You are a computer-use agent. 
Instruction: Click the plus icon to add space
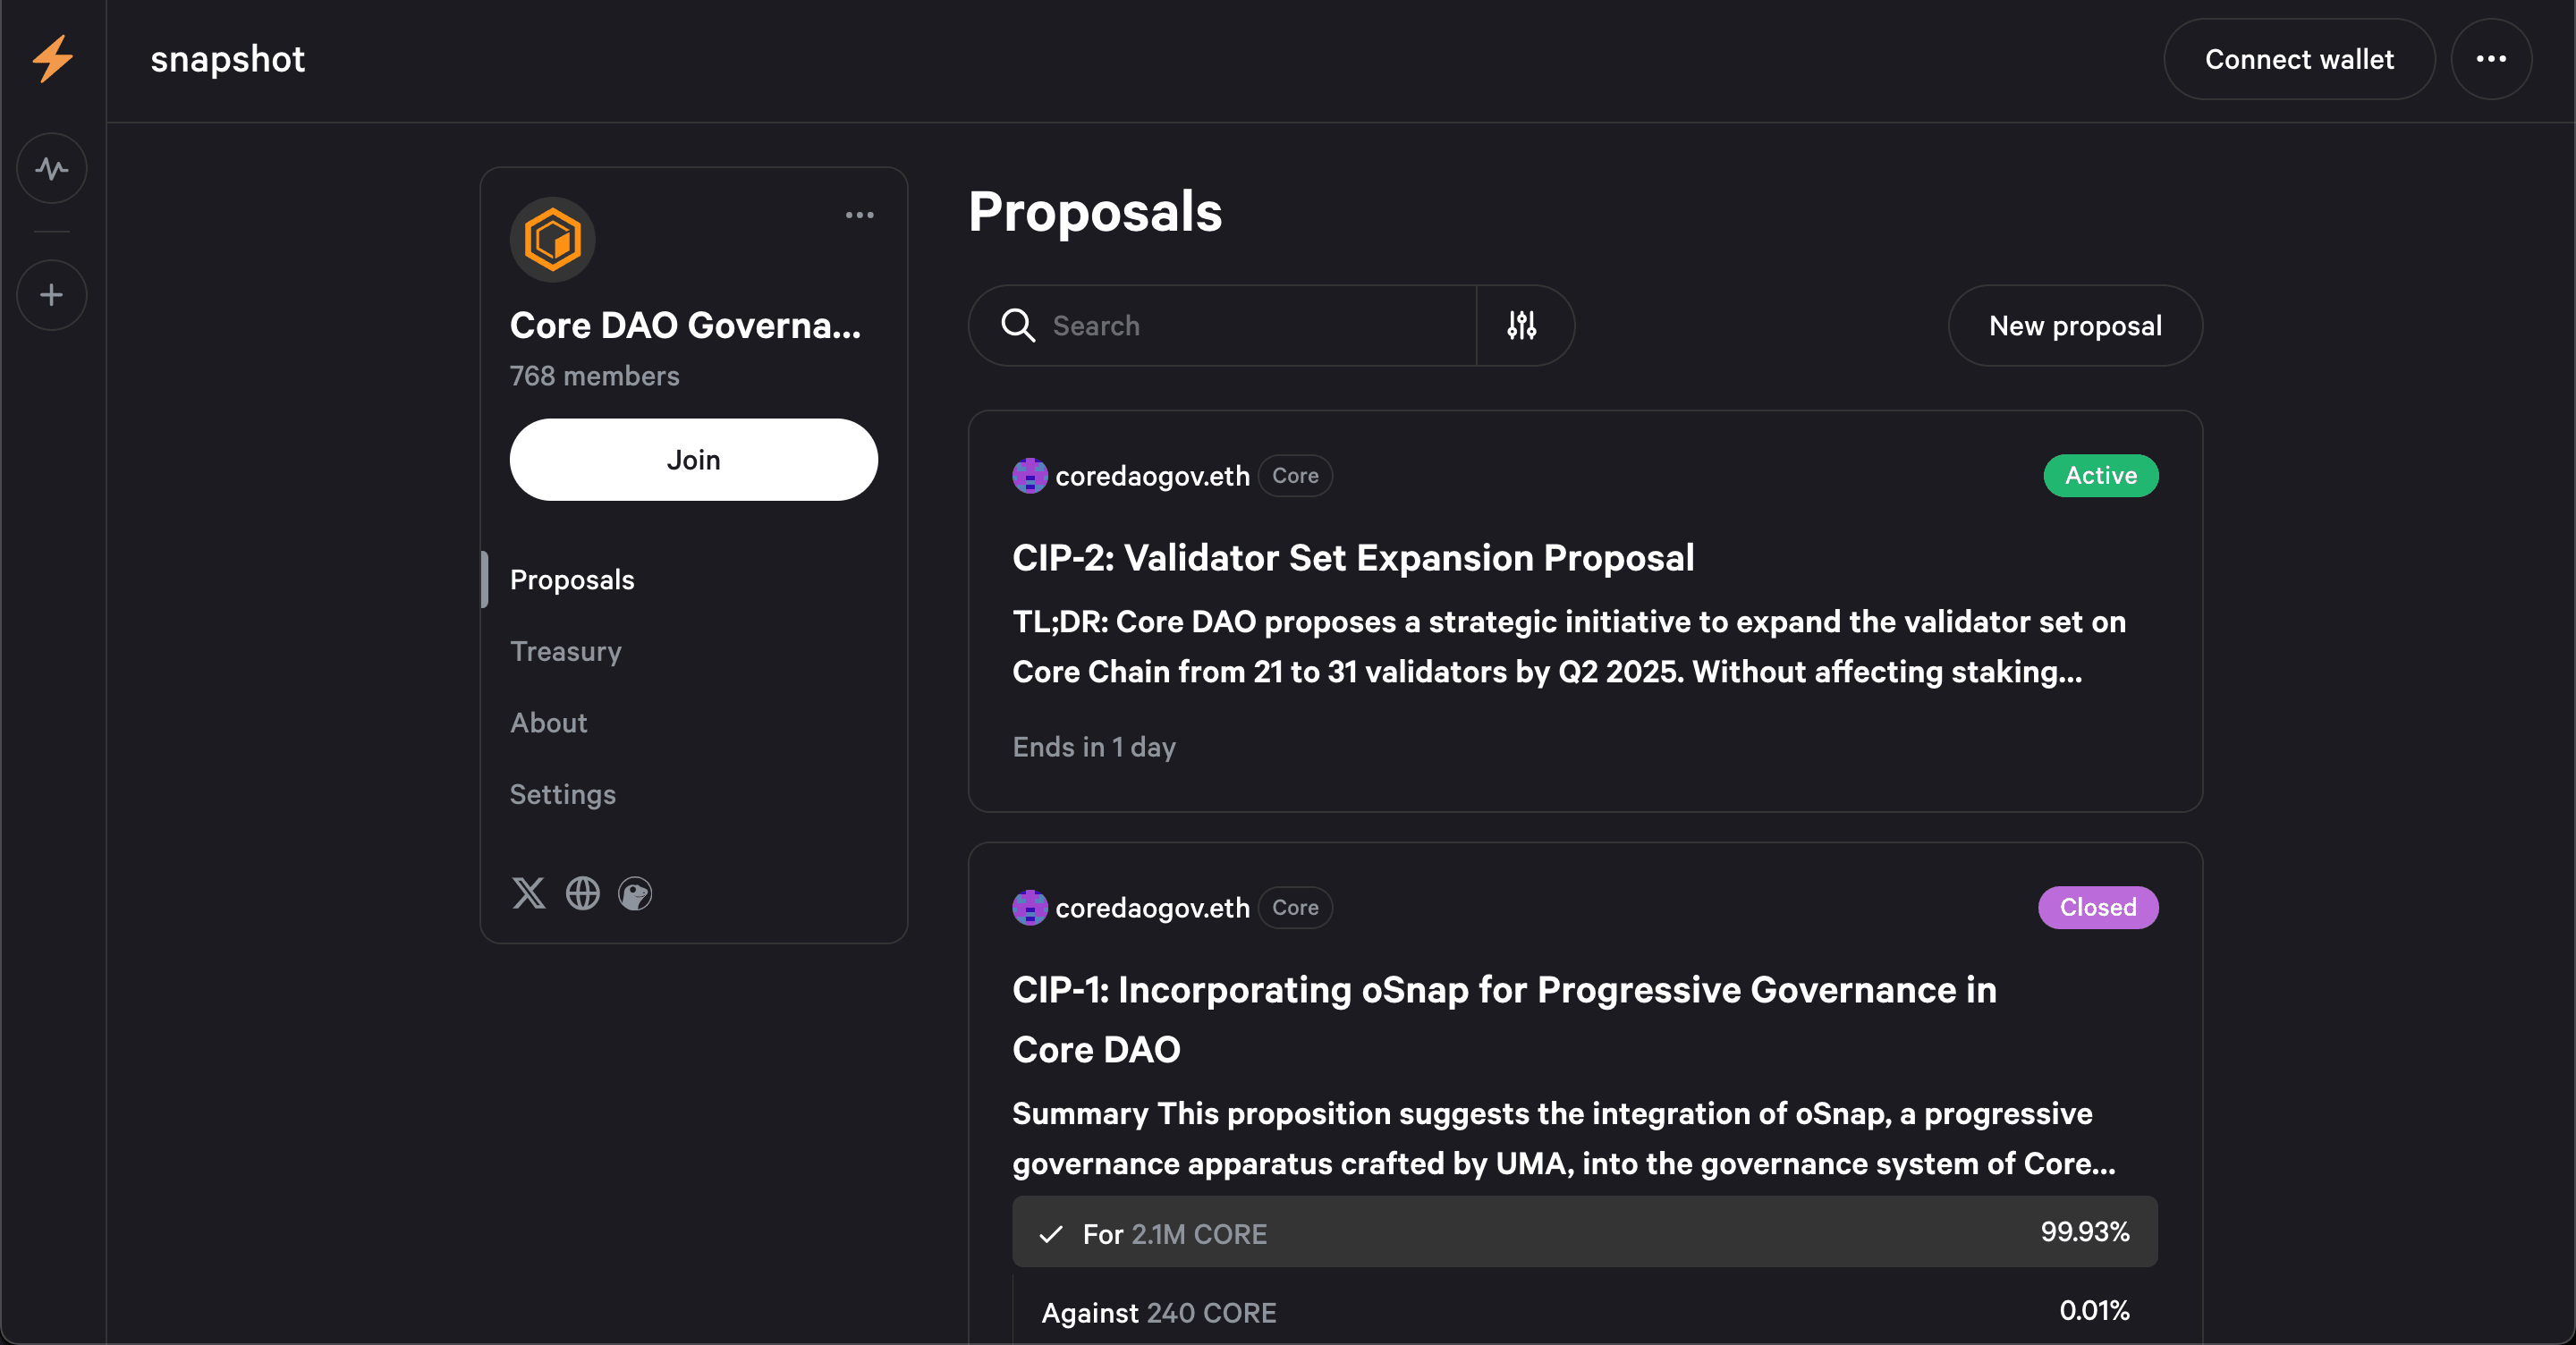coord(52,295)
